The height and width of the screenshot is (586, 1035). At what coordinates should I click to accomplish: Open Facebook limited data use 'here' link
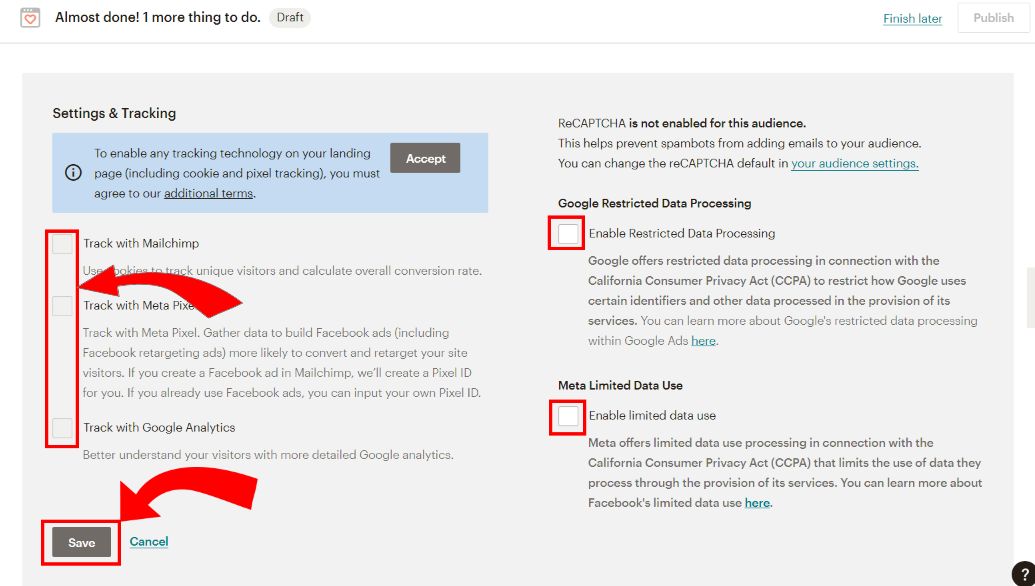tap(757, 503)
